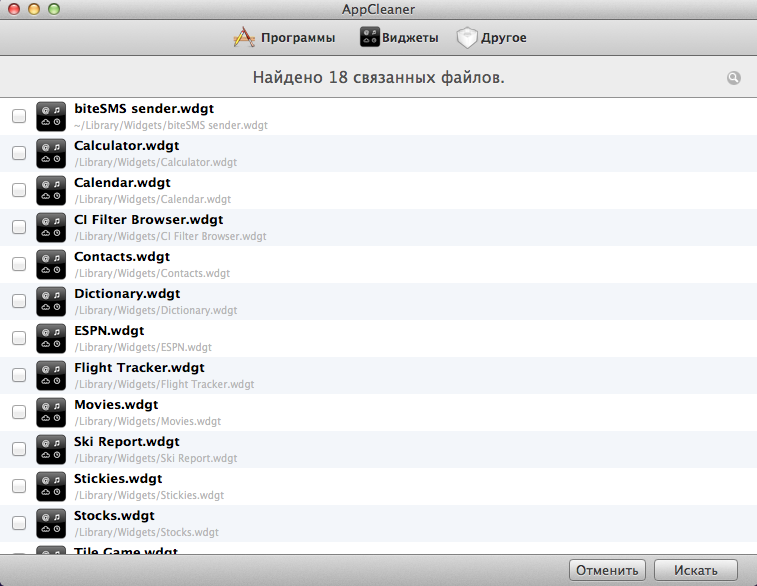Click the Stocks widget icon
The image size is (757, 586).
(x=51, y=523)
